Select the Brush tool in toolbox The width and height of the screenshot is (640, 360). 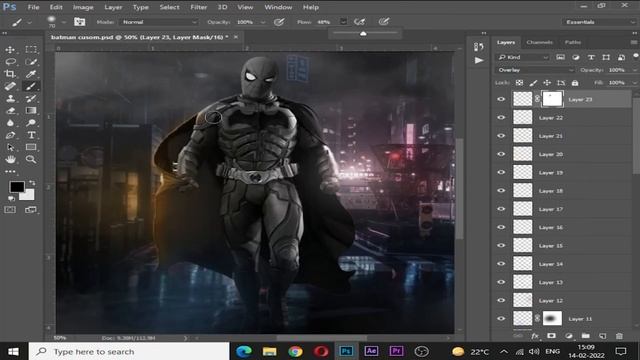click(31, 86)
